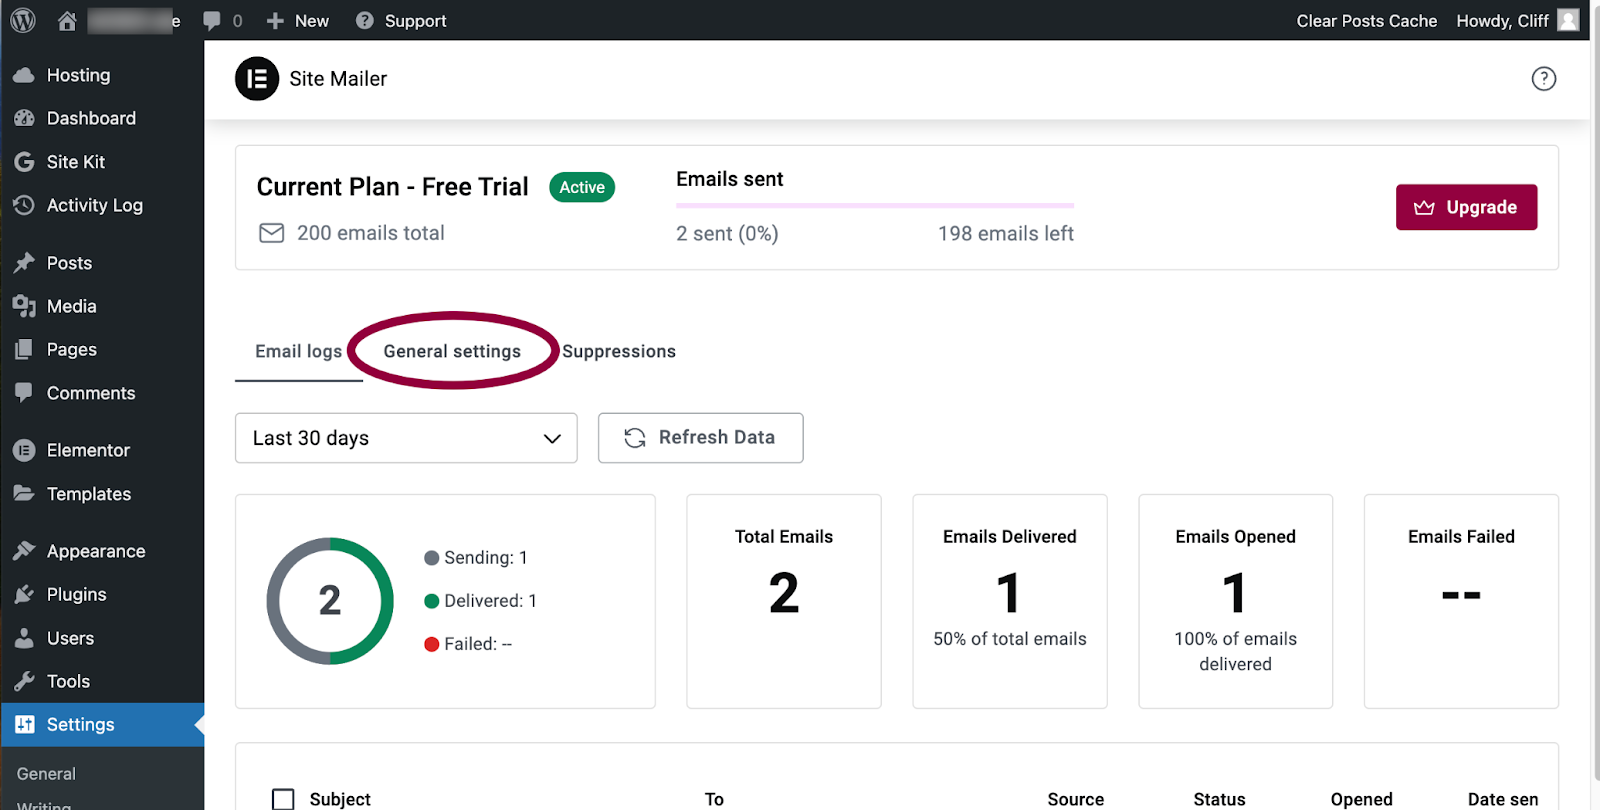Open the Elementor sidebar menu icon
This screenshot has width=1600, height=810.
click(24, 451)
